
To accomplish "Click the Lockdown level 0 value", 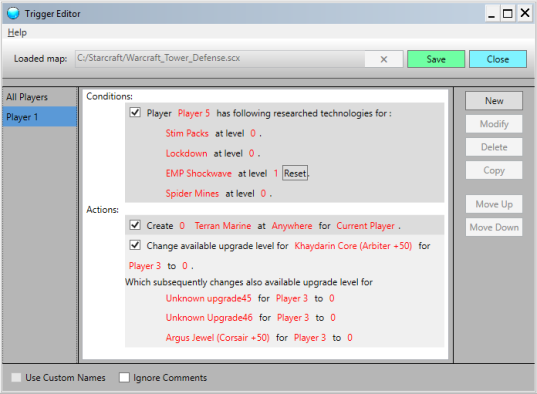I will tap(251, 153).
